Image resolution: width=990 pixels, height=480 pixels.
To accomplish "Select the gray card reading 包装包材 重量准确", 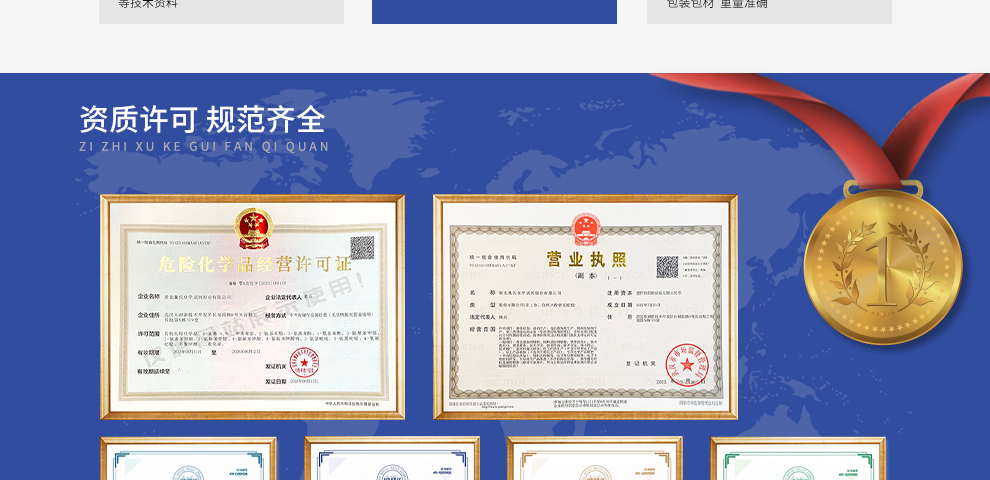I will (769, 11).
